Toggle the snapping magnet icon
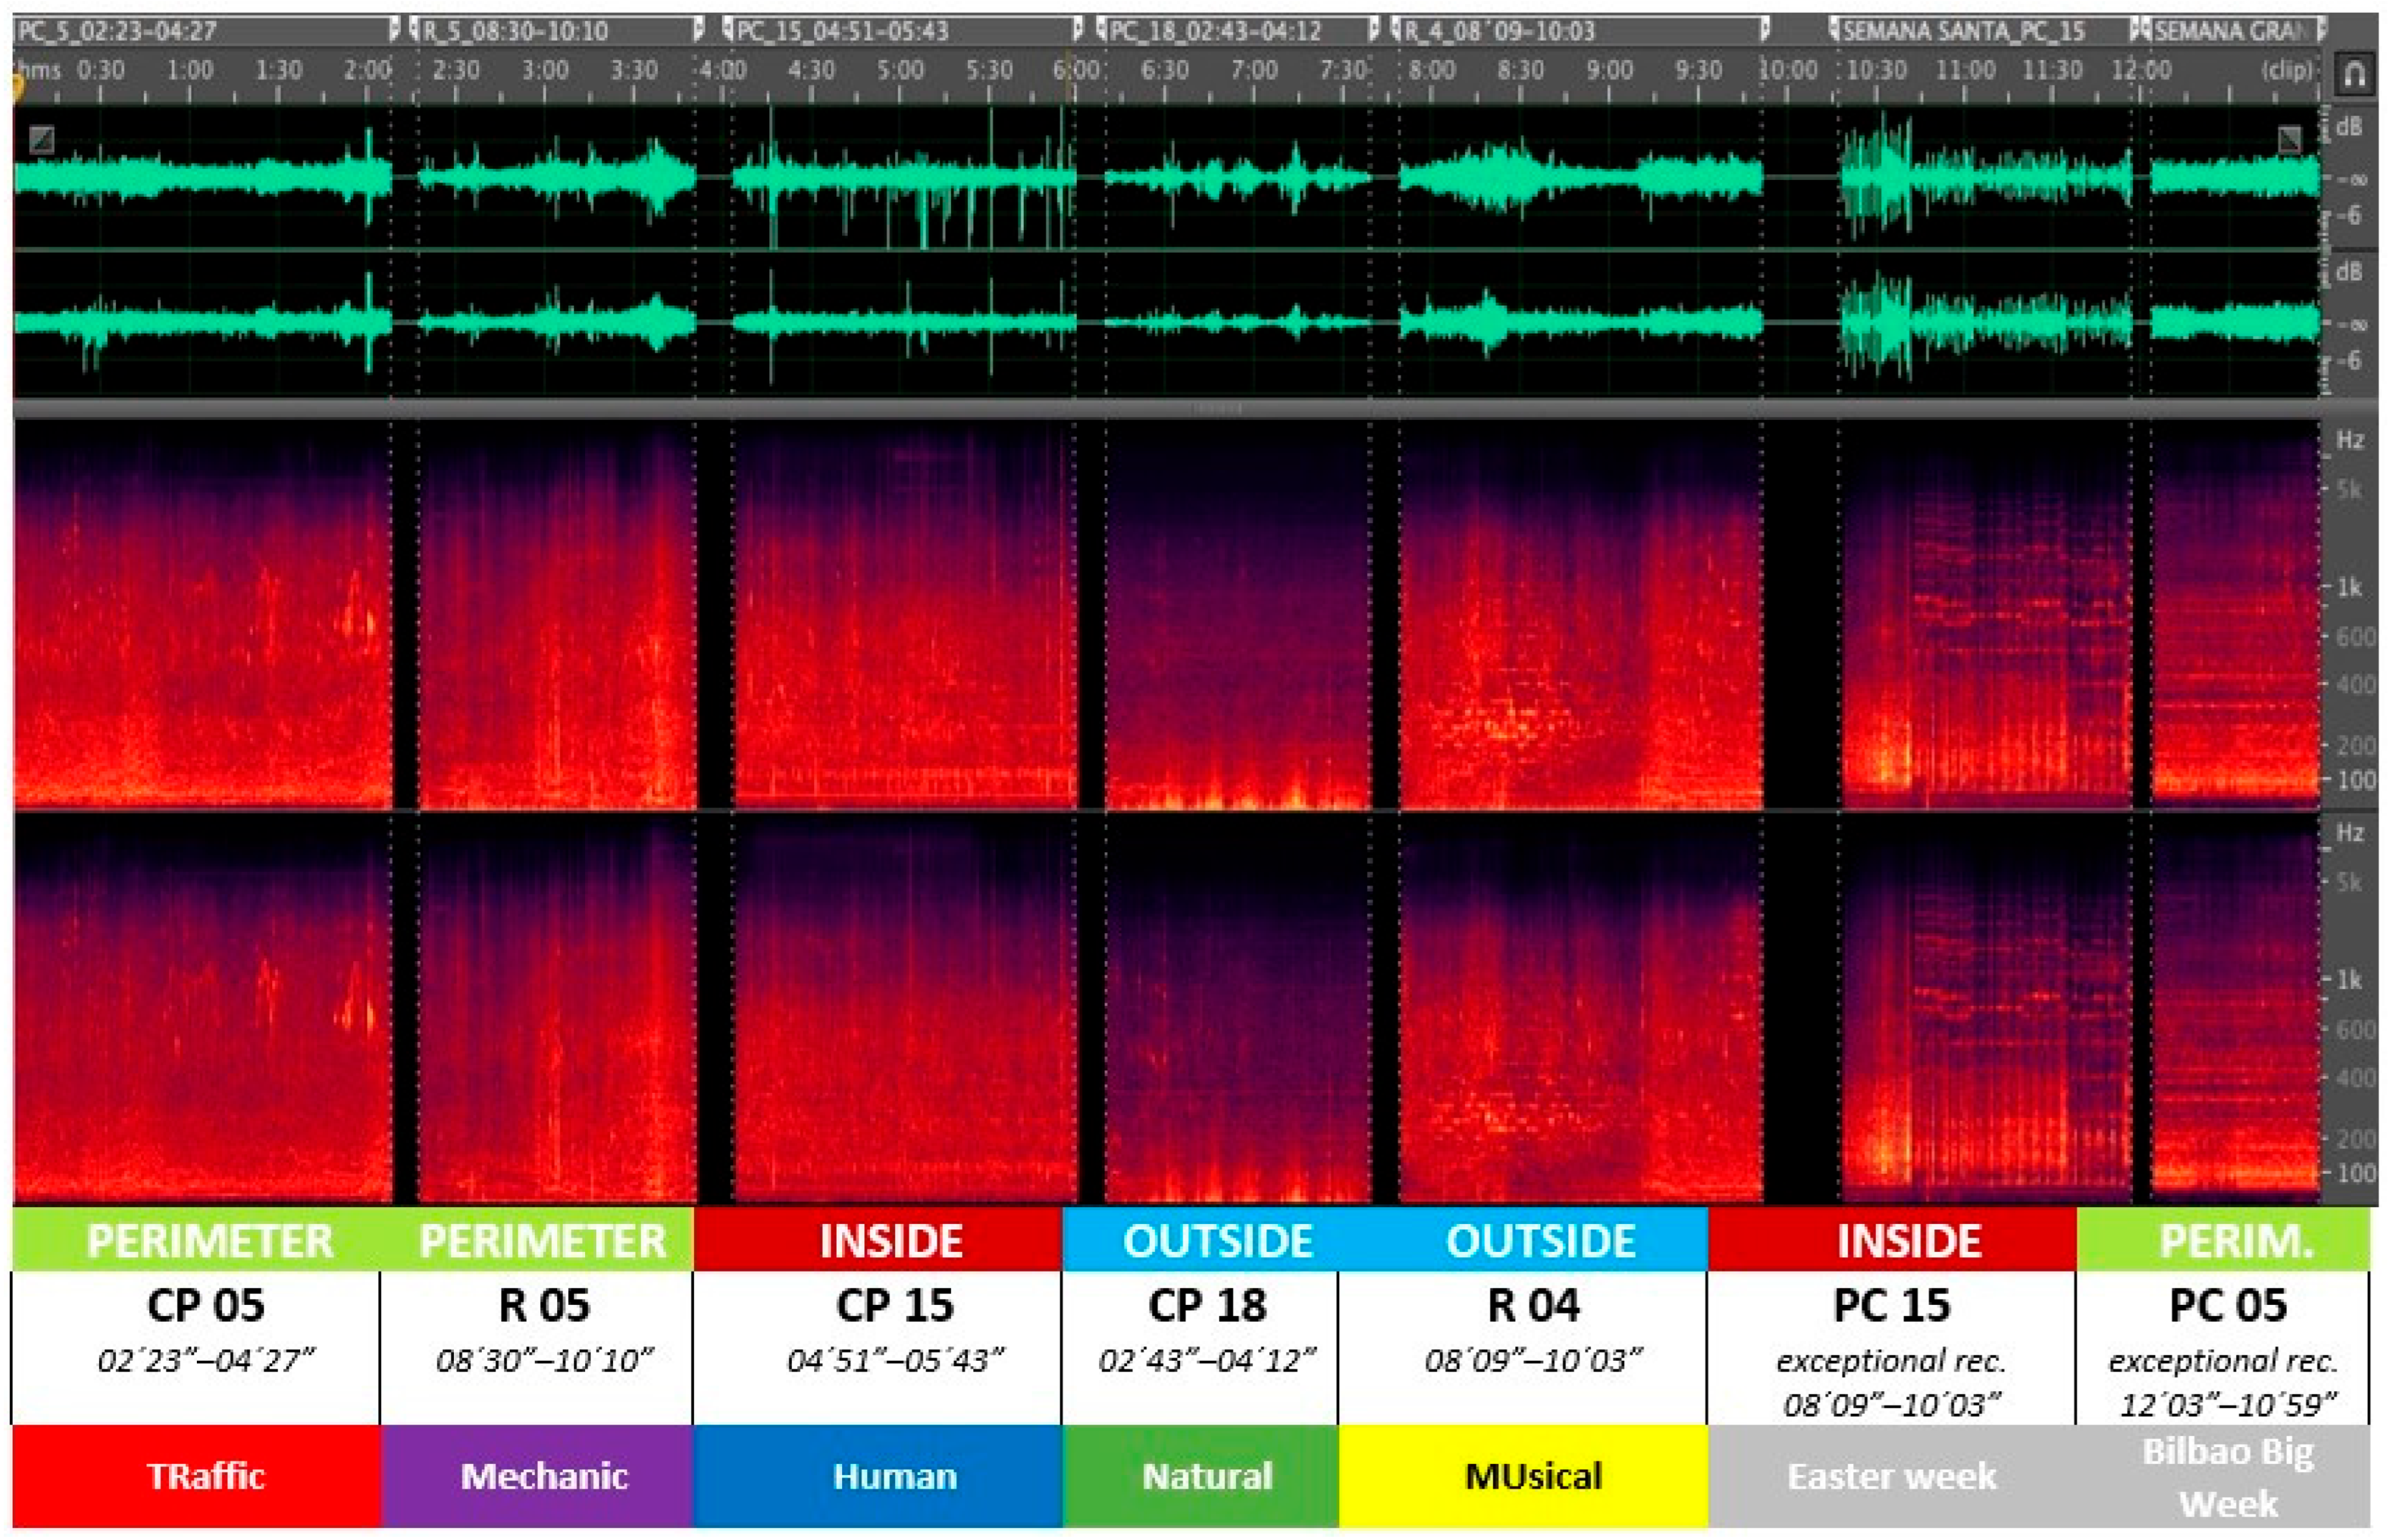 point(2354,75)
